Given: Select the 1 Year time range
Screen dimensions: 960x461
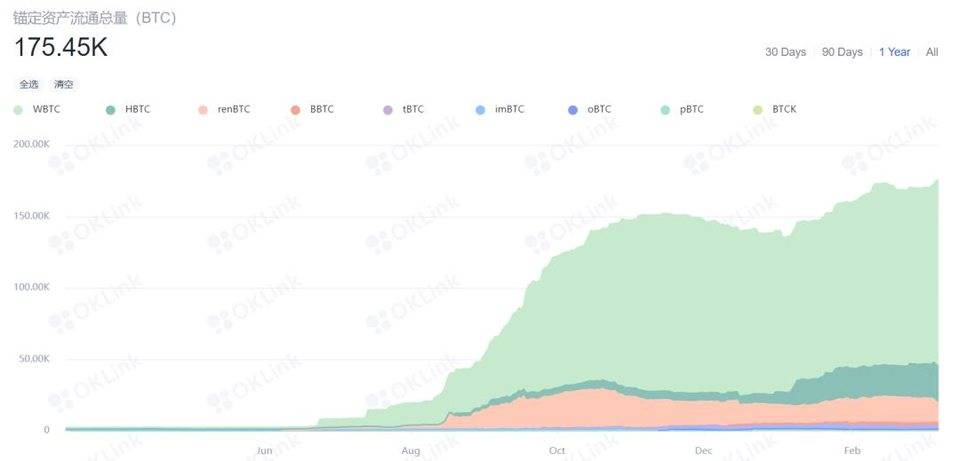Looking at the screenshot, I should click(x=894, y=52).
